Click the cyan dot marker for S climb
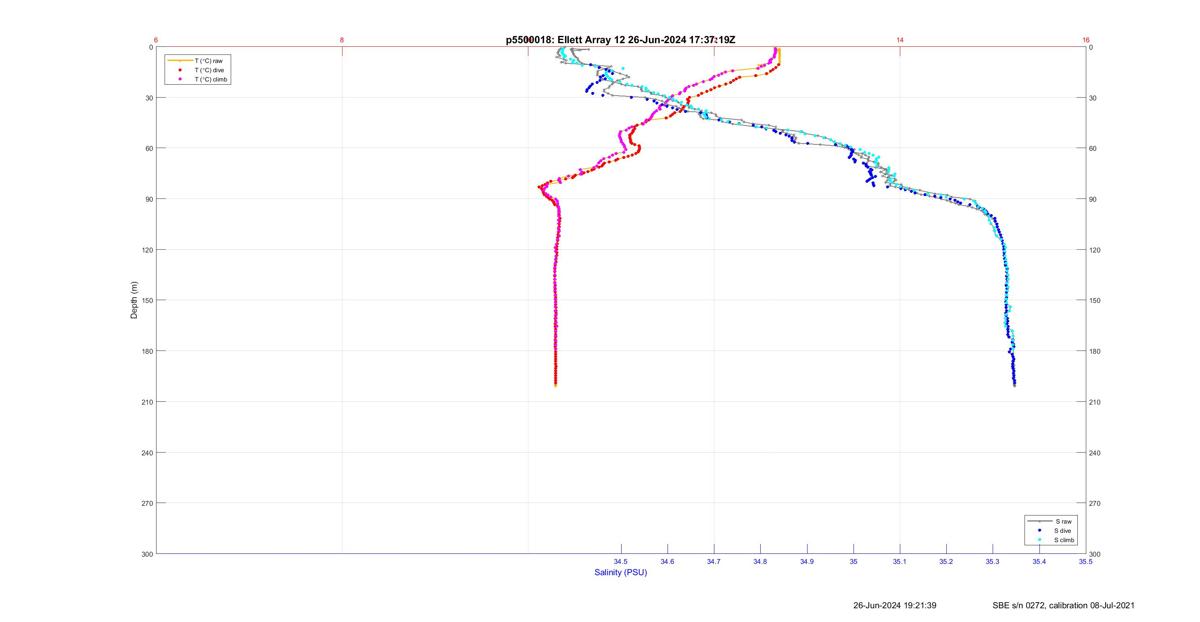 (1040, 540)
